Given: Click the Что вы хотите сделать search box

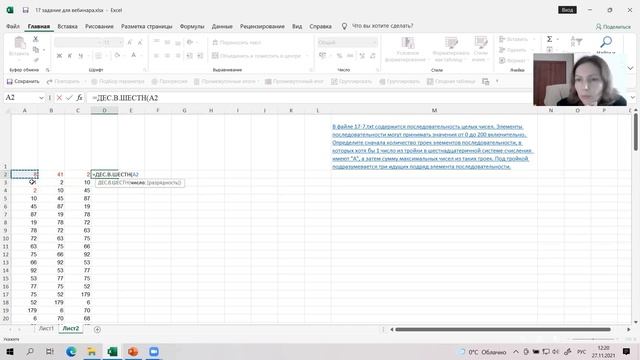Looking at the screenshot, I should (382, 26).
